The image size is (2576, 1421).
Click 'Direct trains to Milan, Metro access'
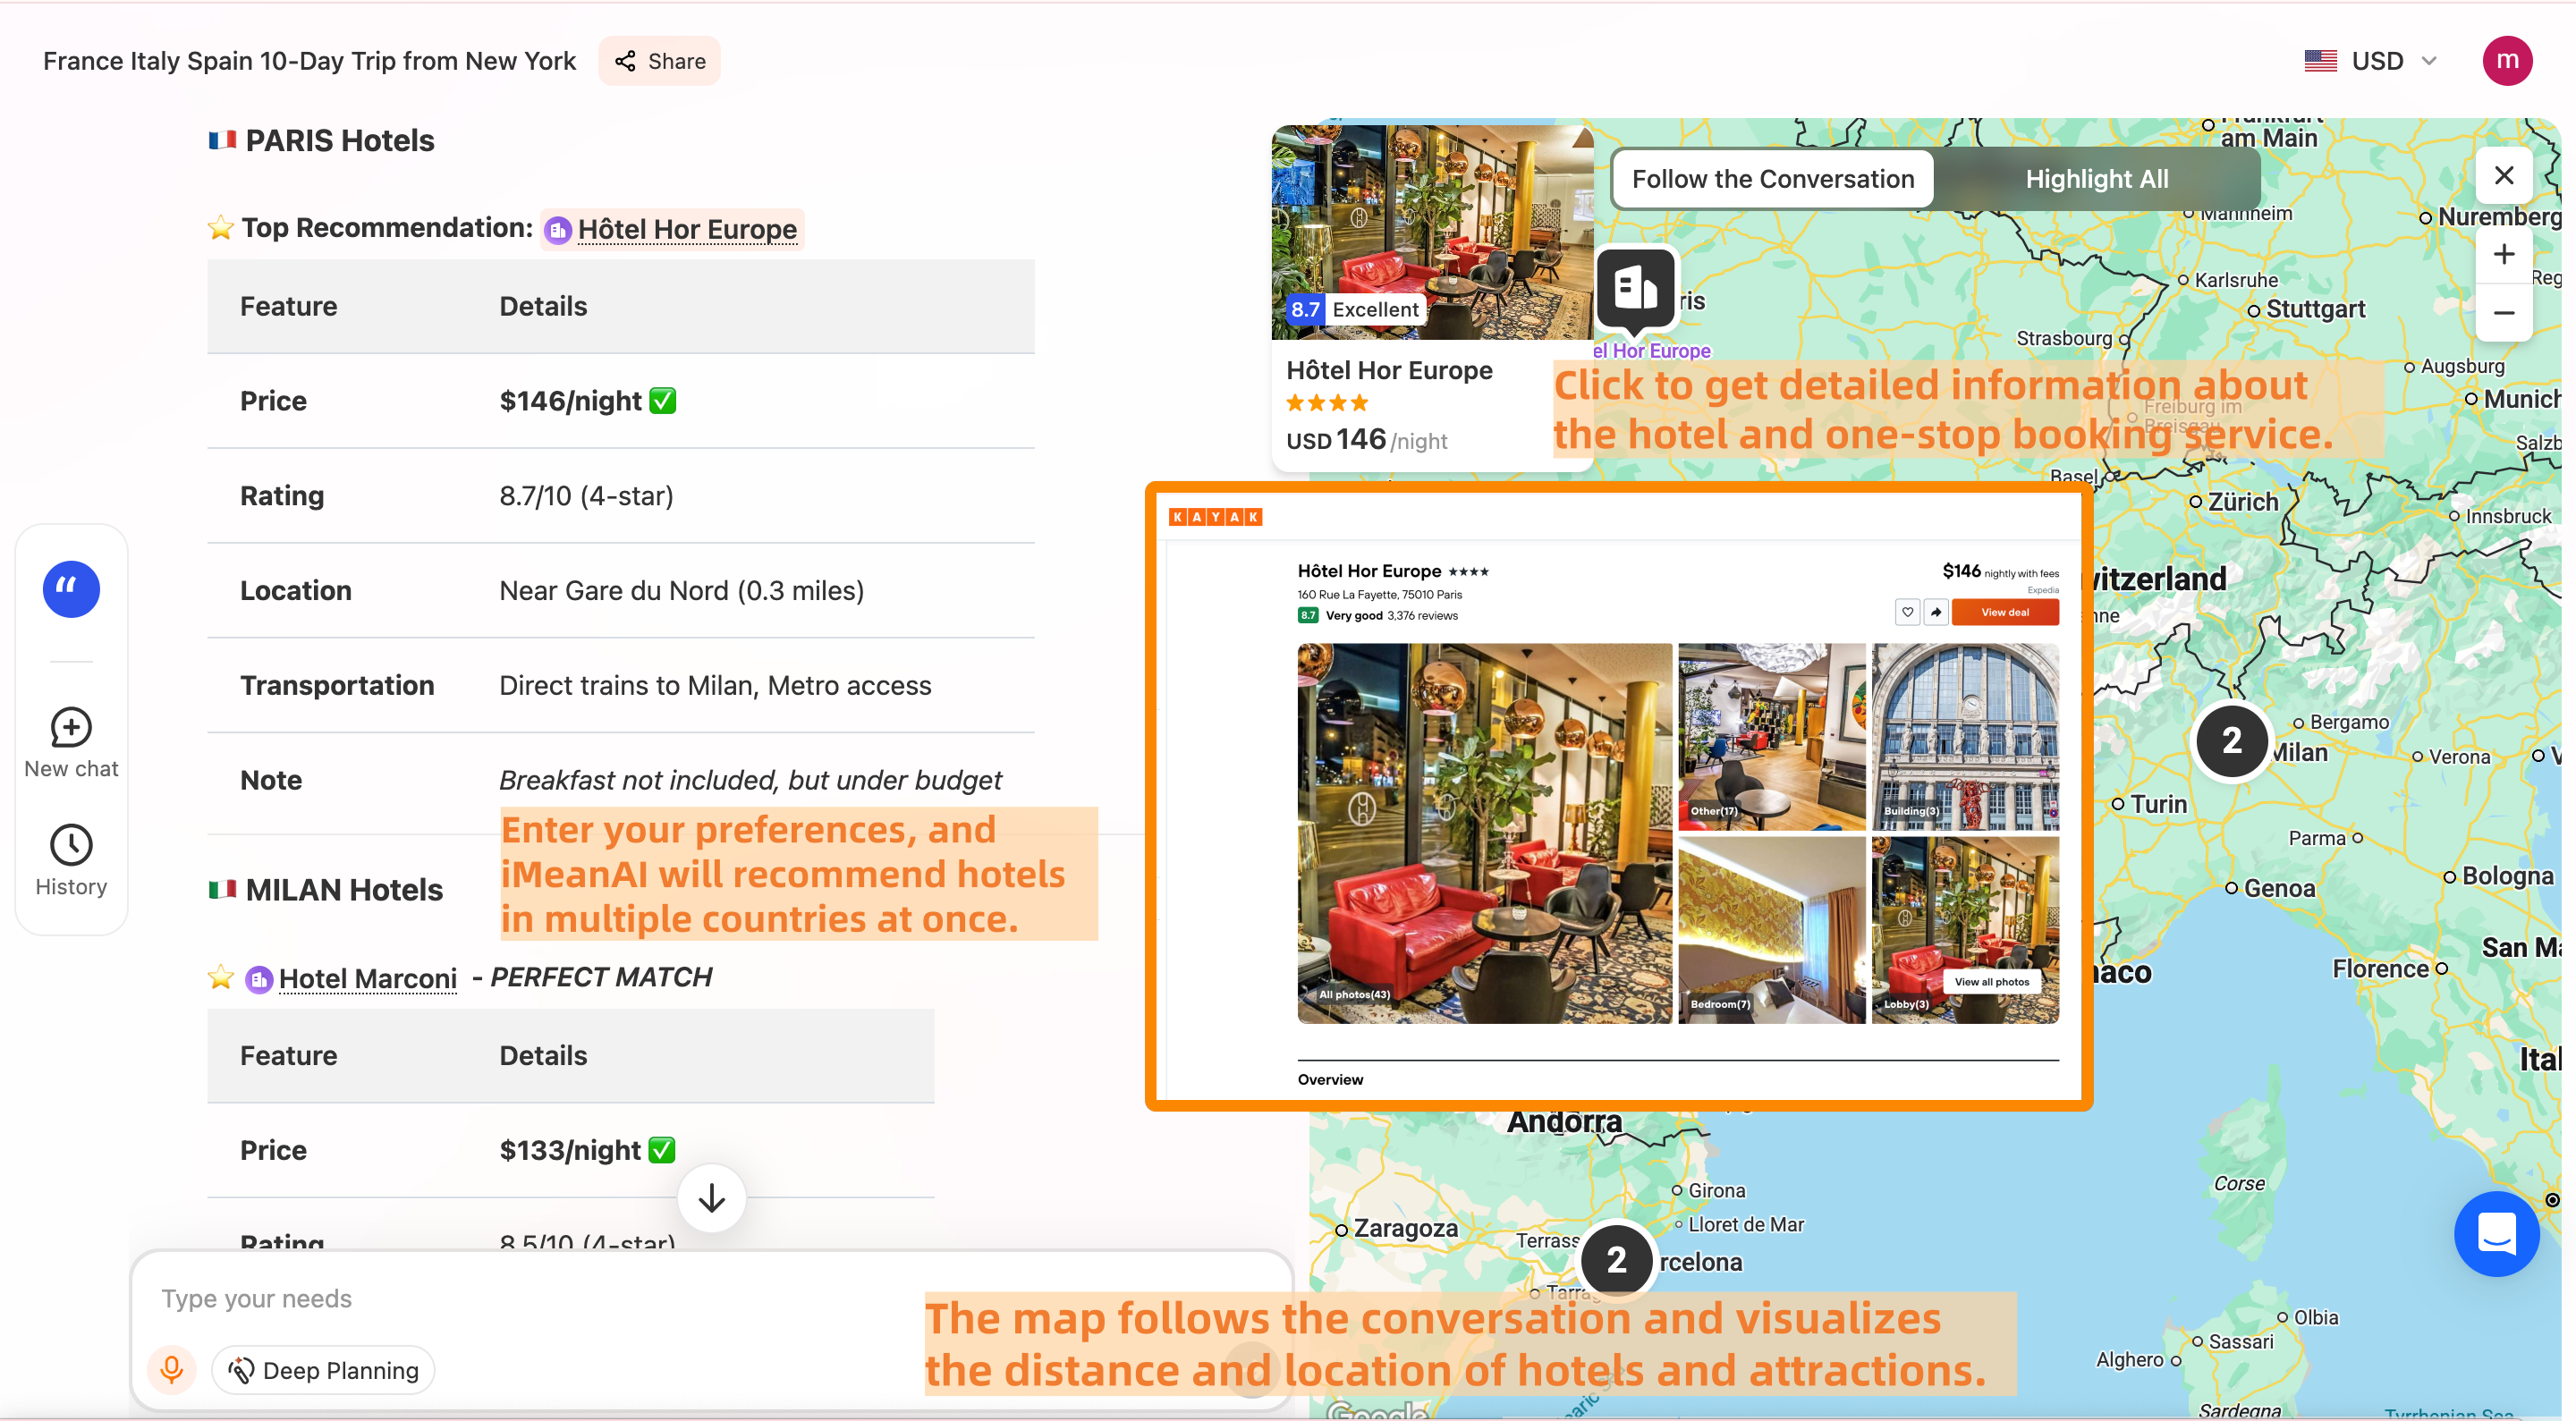[715, 686]
